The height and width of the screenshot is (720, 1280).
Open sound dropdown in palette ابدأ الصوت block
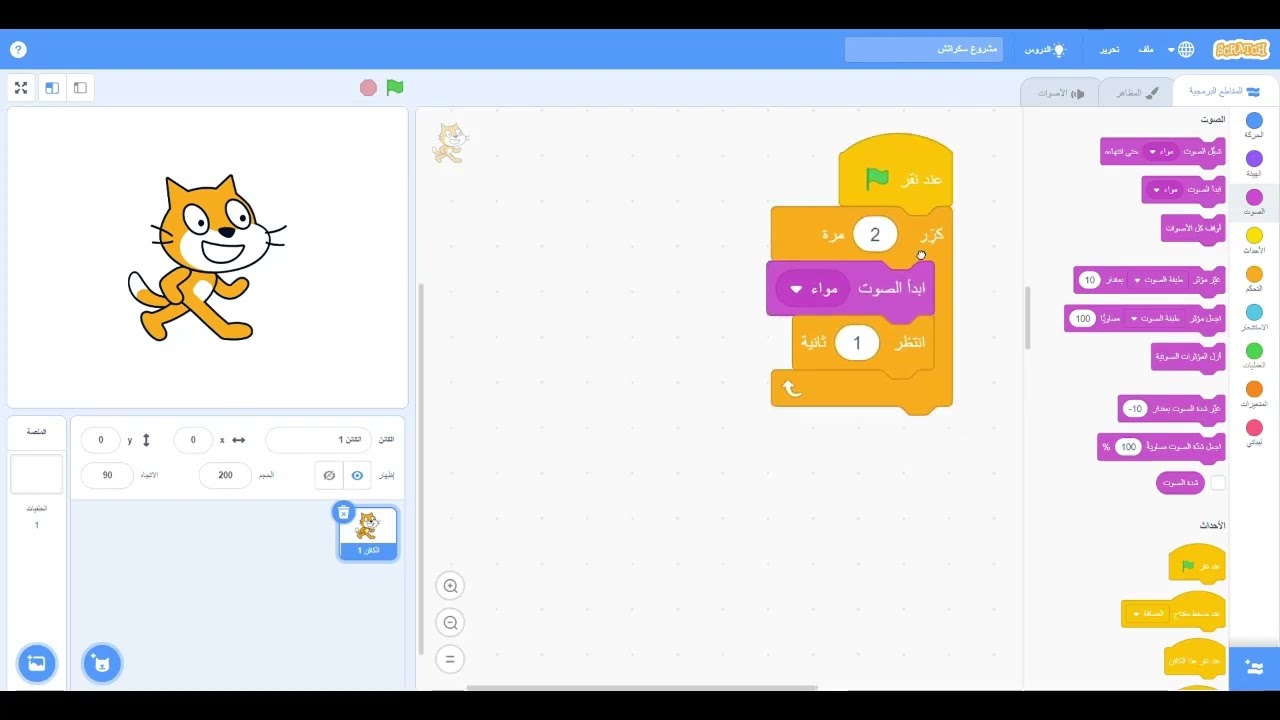tap(1166, 189)
